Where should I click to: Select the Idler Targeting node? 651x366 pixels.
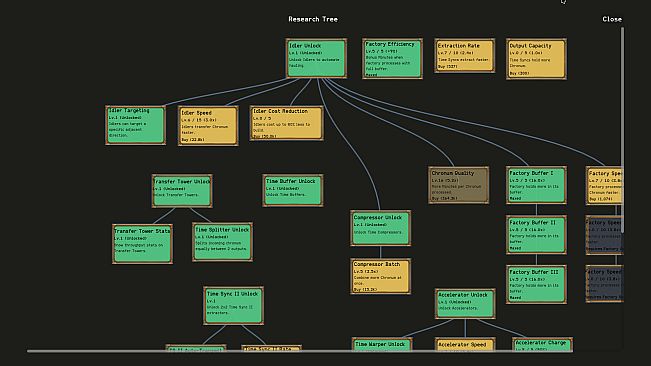pos(135,125)
